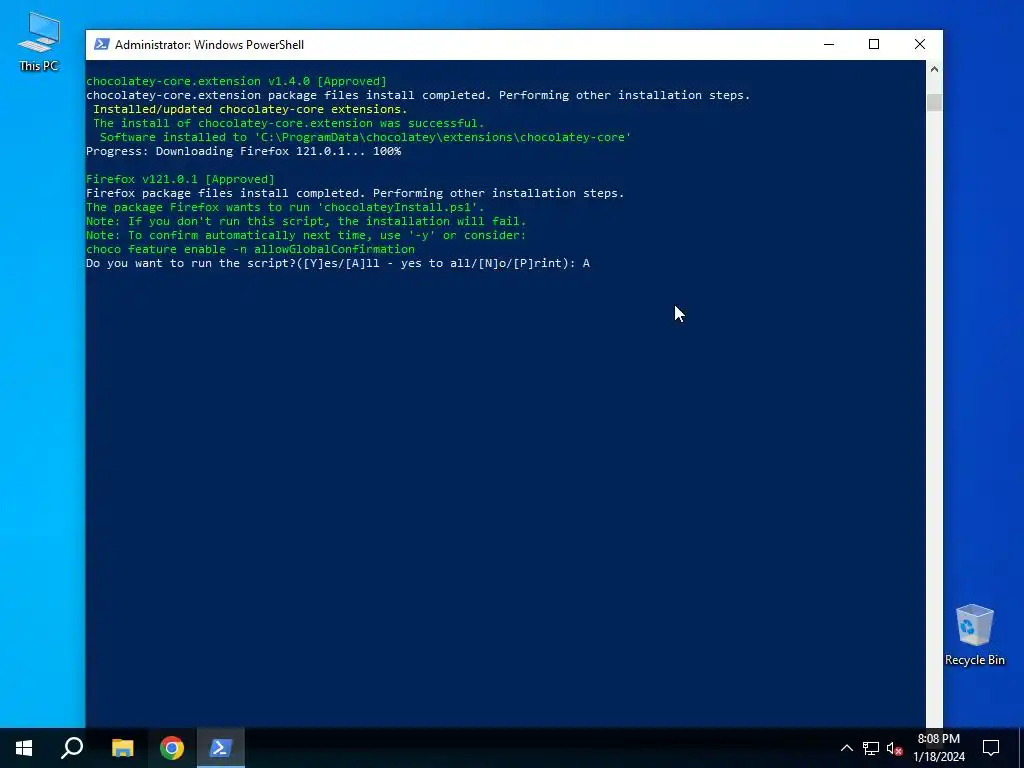Maximize the PowerShell window
The width and height of the screenshot is (1024, 768).
click(874, 44)
